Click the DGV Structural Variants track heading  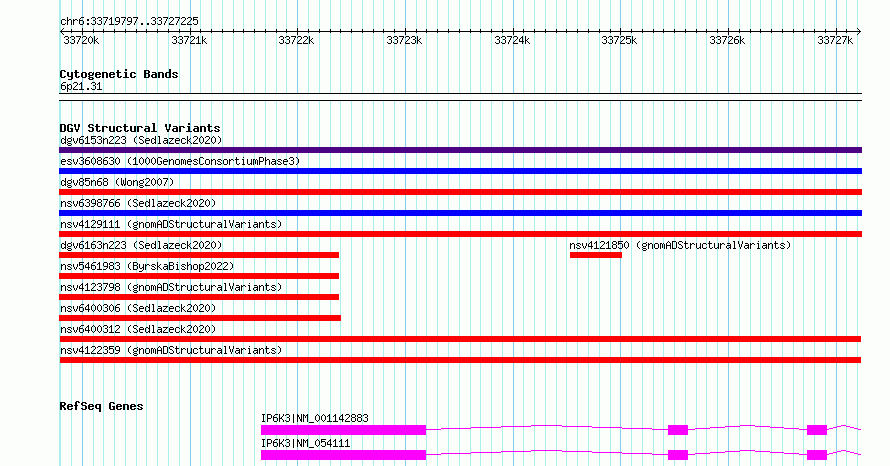140,128
